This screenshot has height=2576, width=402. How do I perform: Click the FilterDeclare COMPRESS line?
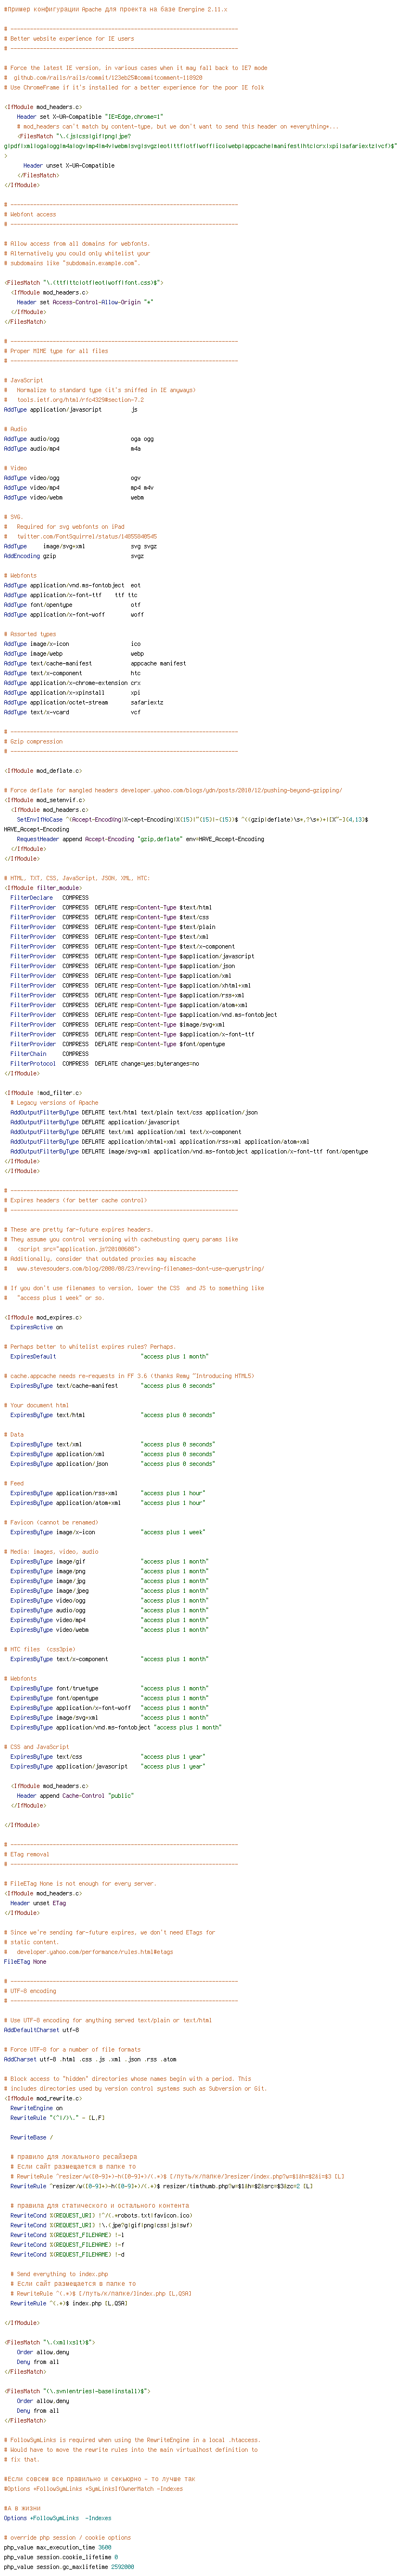49,897
